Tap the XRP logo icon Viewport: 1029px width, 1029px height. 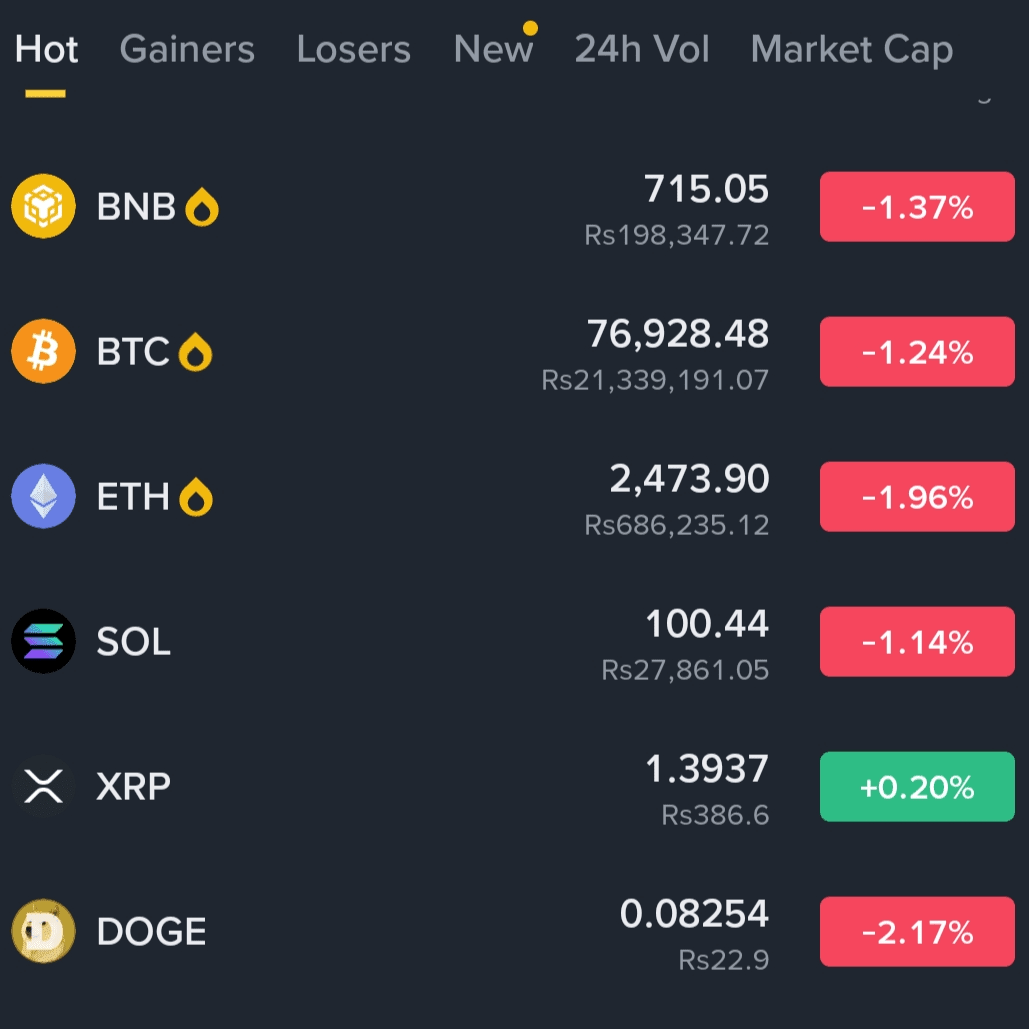coord(43,786)
